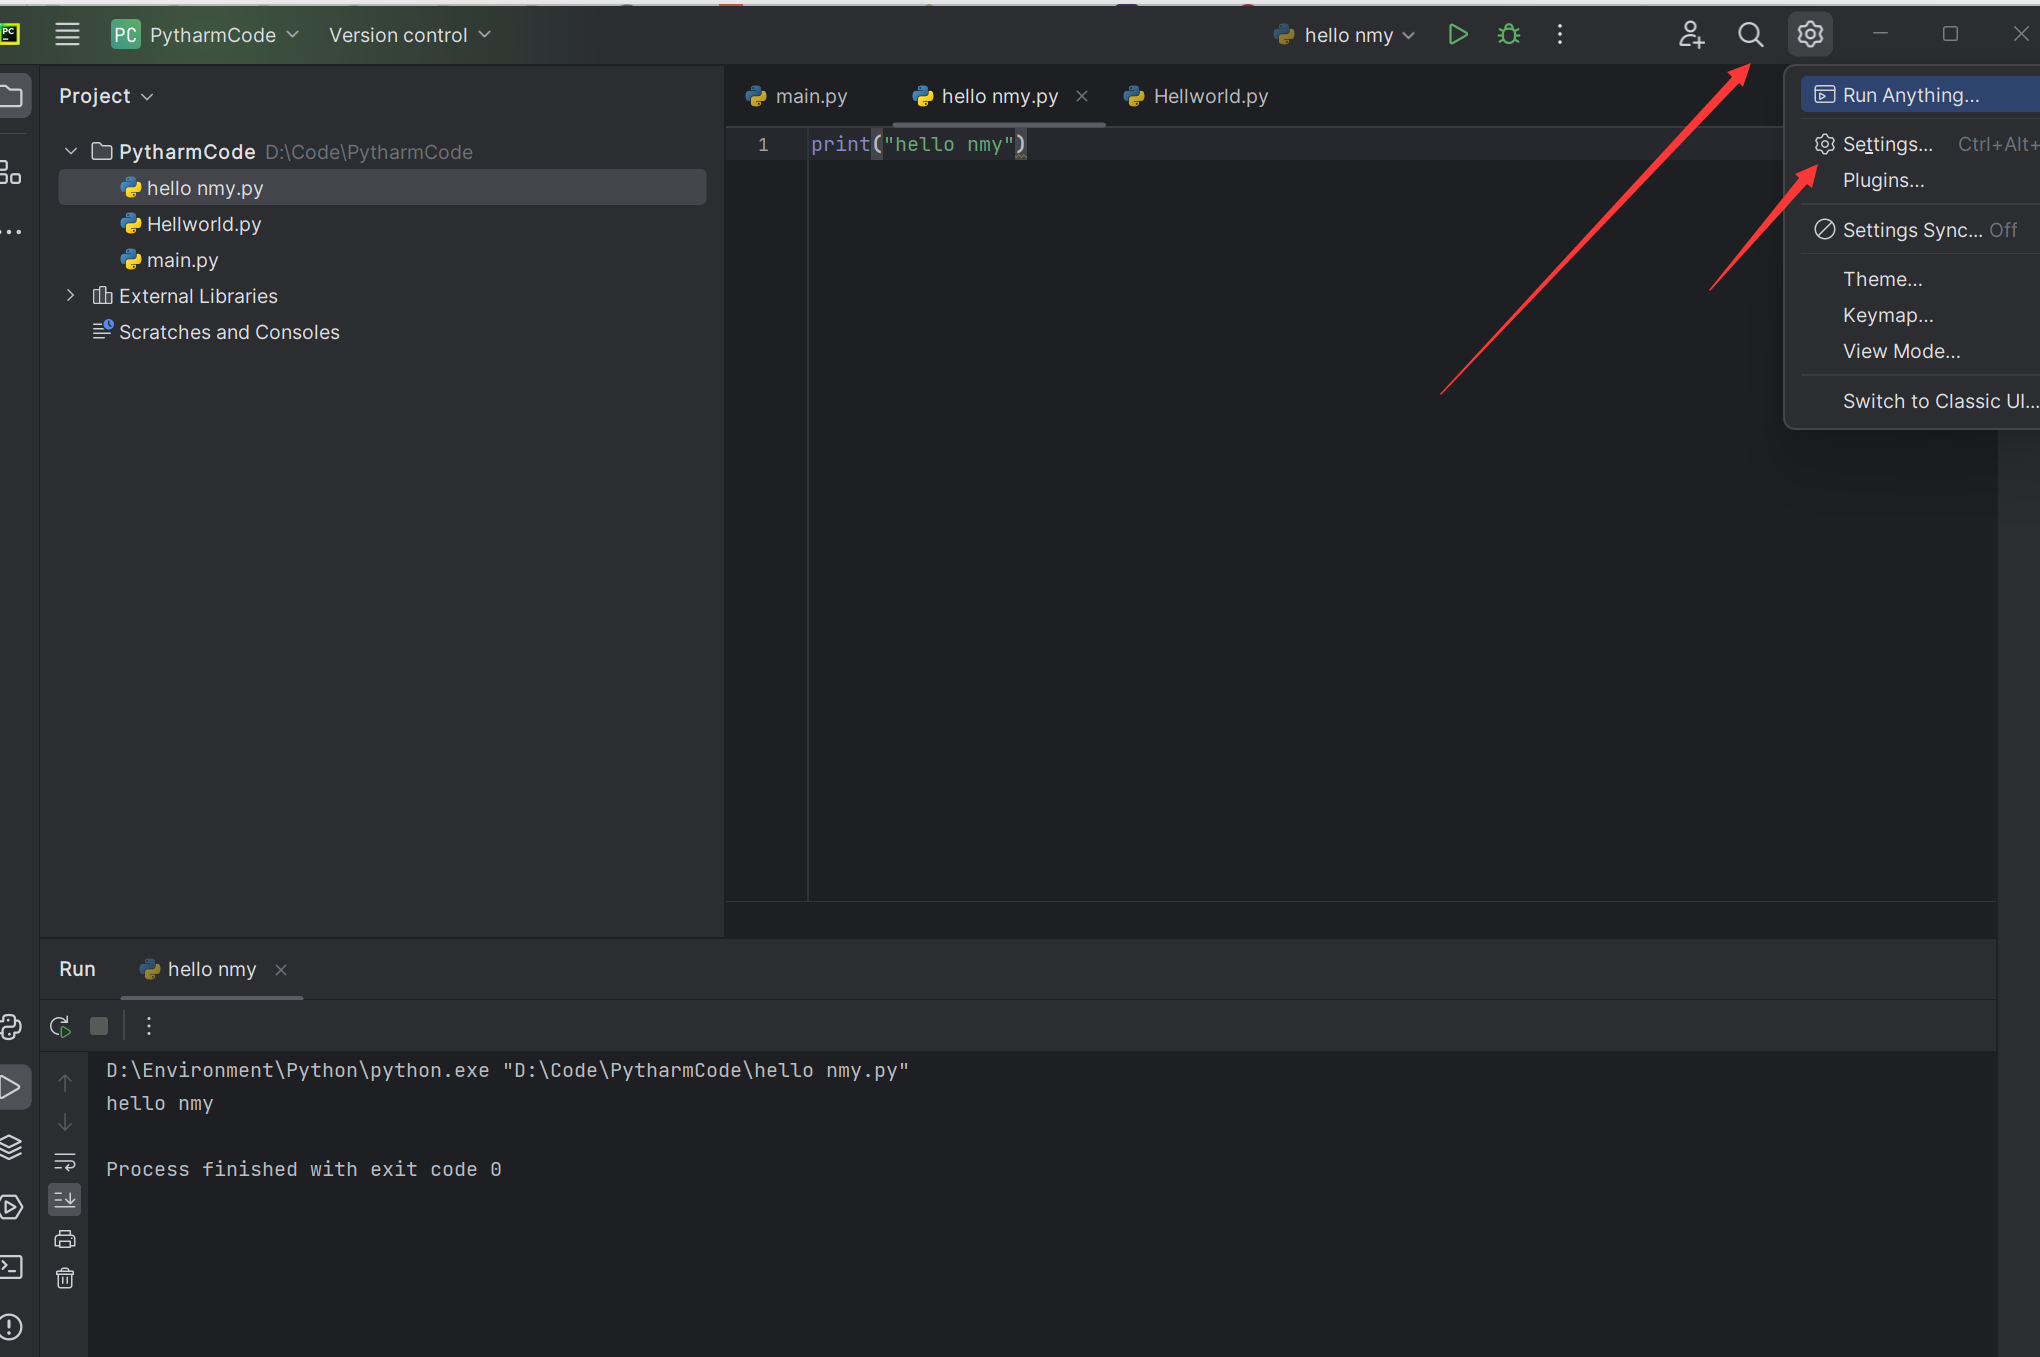Image resolution: width=2040 pixels, height=1357 pixels.
Task: Open Search Everywhere magnifier
Action: (1750, 35)
